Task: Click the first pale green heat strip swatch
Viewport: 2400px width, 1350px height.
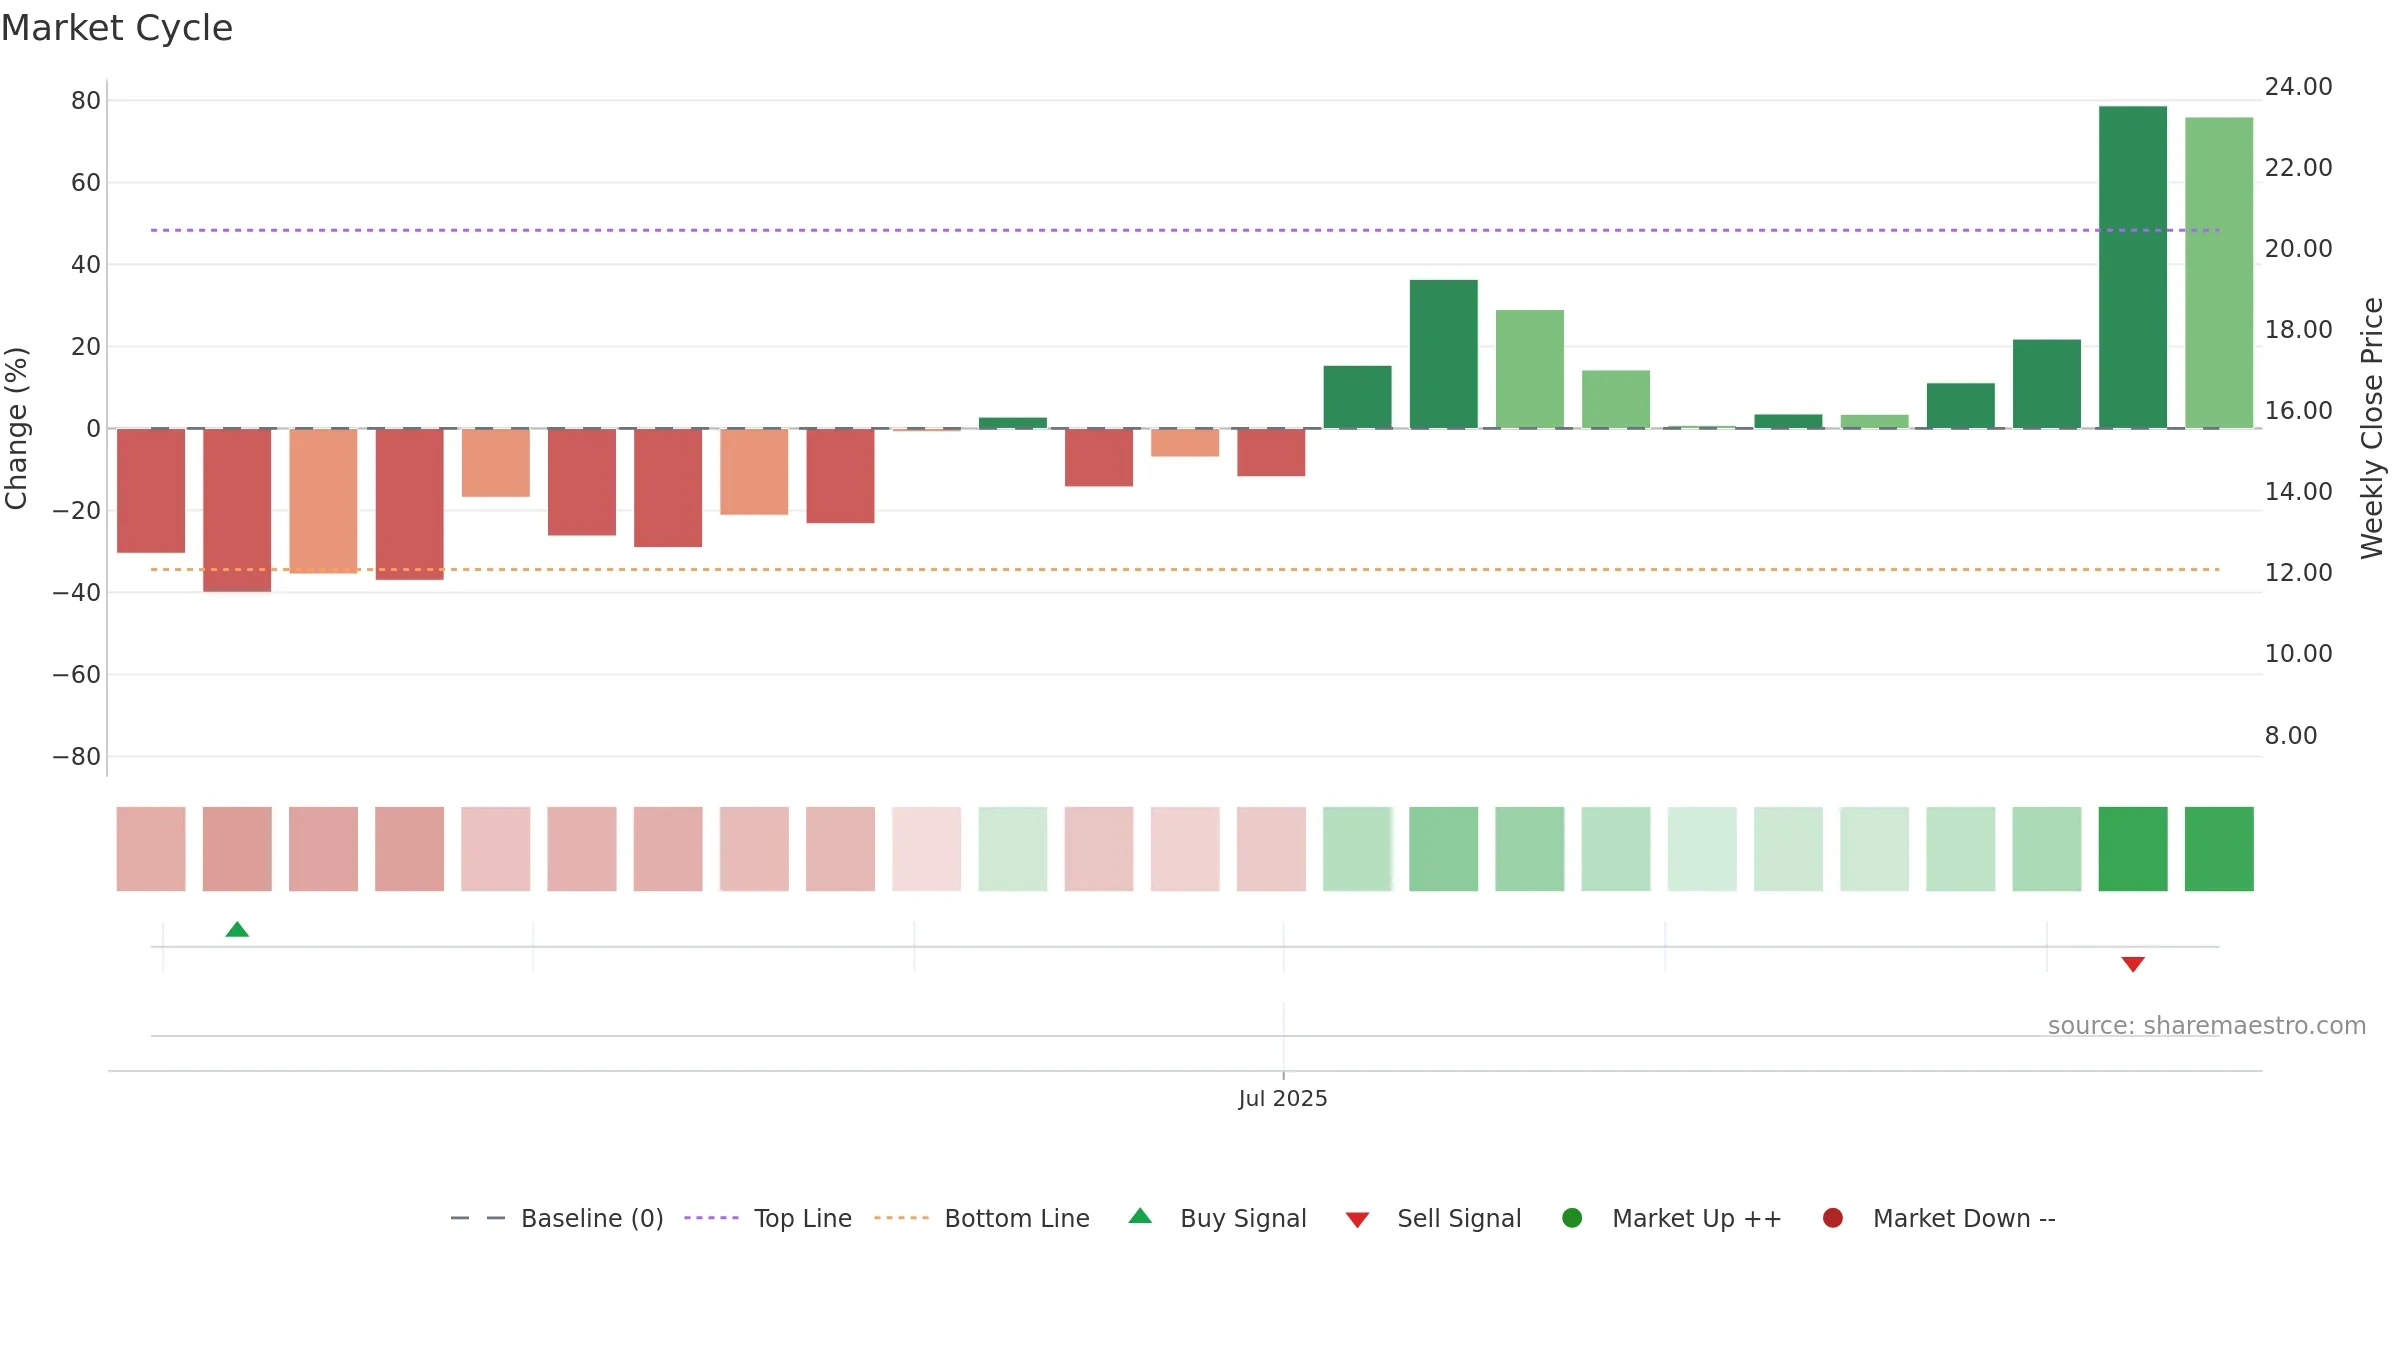Action: [1013, 849]
